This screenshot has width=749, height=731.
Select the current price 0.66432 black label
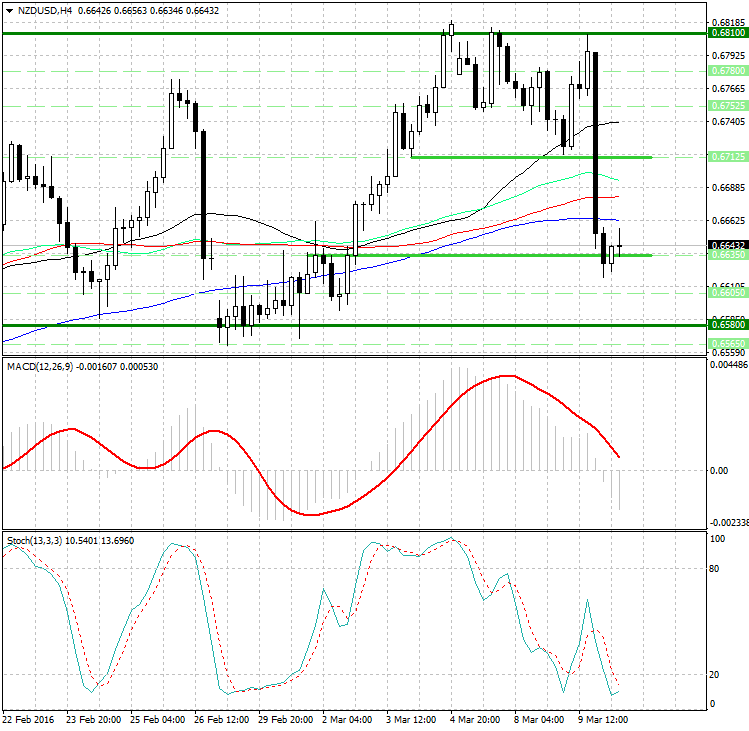(x=727, y=245)
